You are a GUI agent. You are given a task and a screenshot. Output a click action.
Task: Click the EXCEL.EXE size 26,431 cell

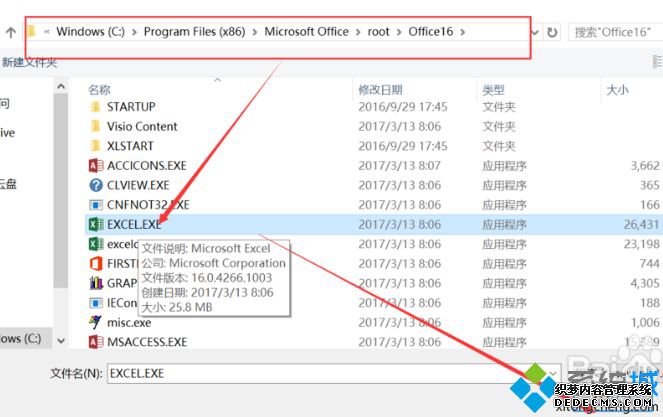641,224
